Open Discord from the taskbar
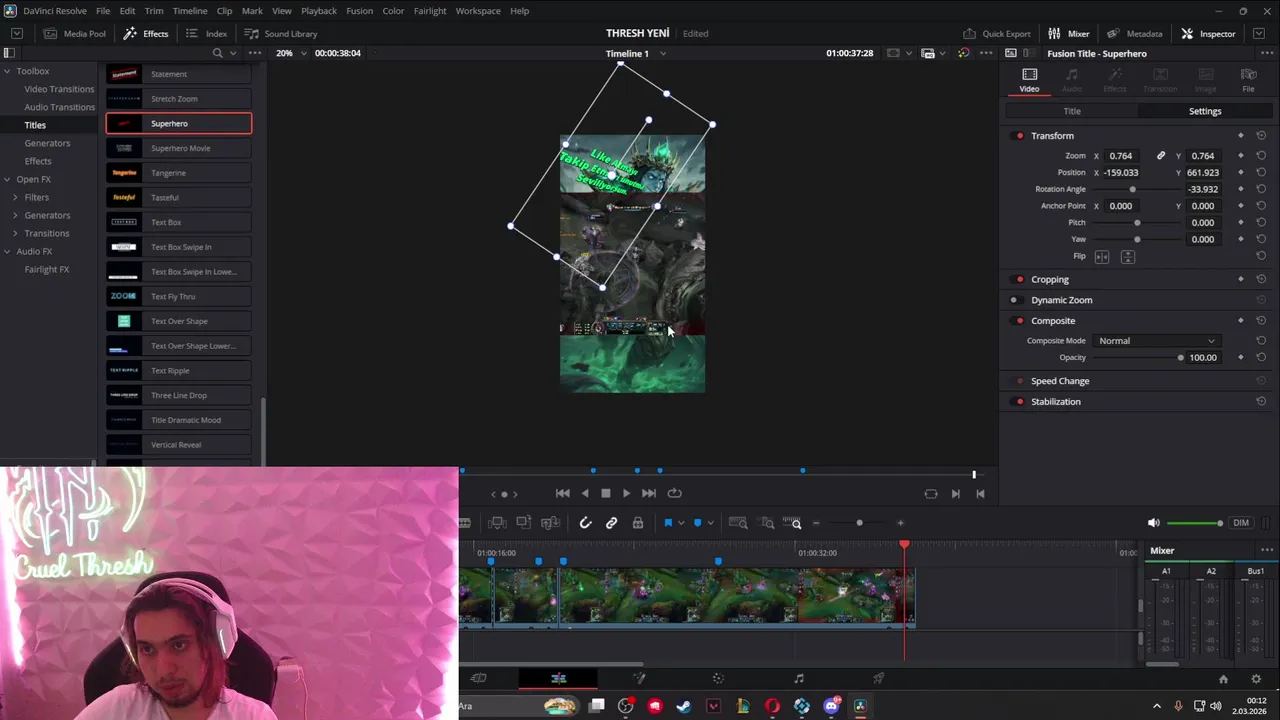 [x=831, y=706]
